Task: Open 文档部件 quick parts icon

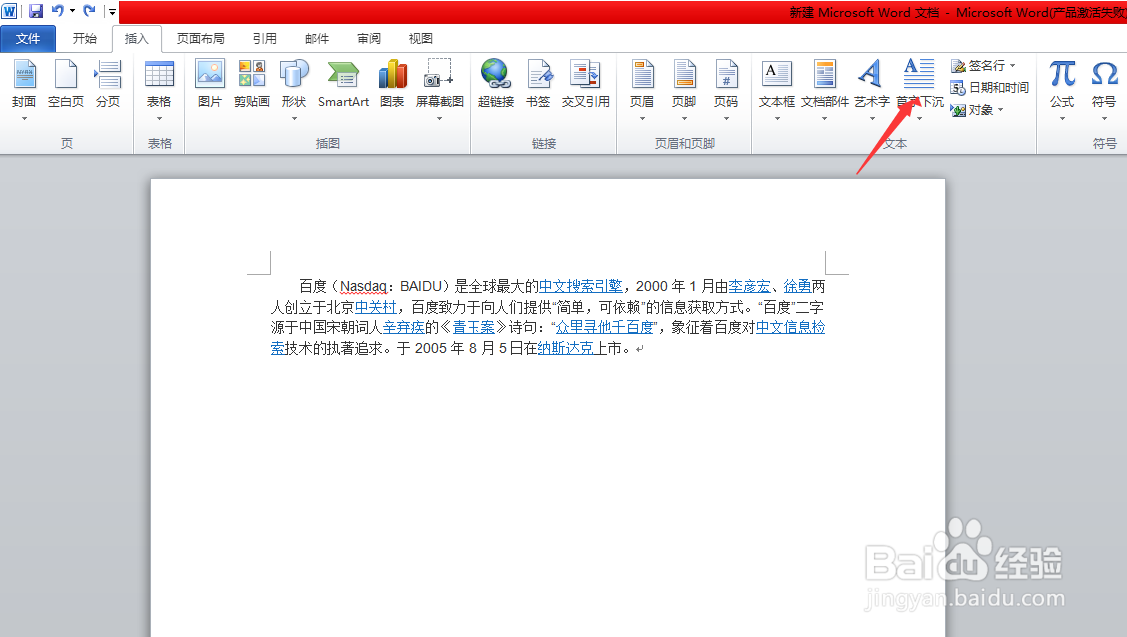Action: tap(824, 75)
